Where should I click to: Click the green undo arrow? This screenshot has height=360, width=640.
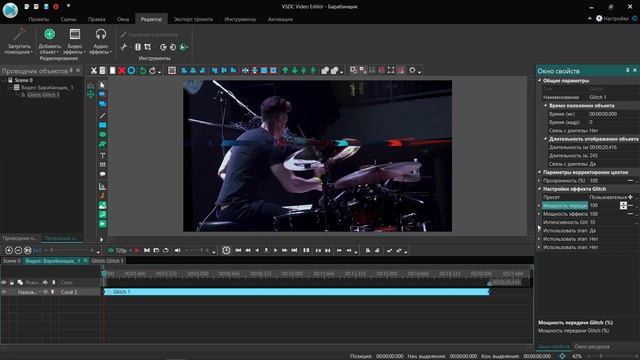tap(142, 71)
